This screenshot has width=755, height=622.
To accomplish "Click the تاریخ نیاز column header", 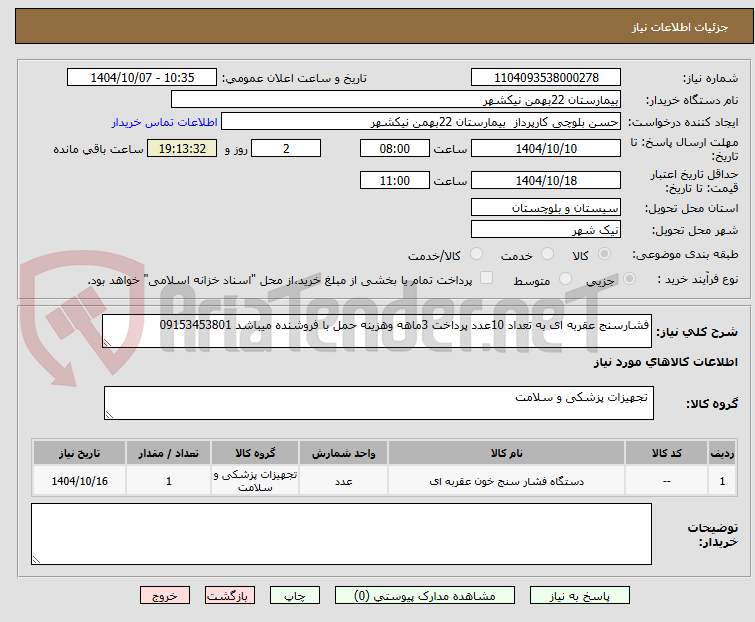I will coord(79,453).
